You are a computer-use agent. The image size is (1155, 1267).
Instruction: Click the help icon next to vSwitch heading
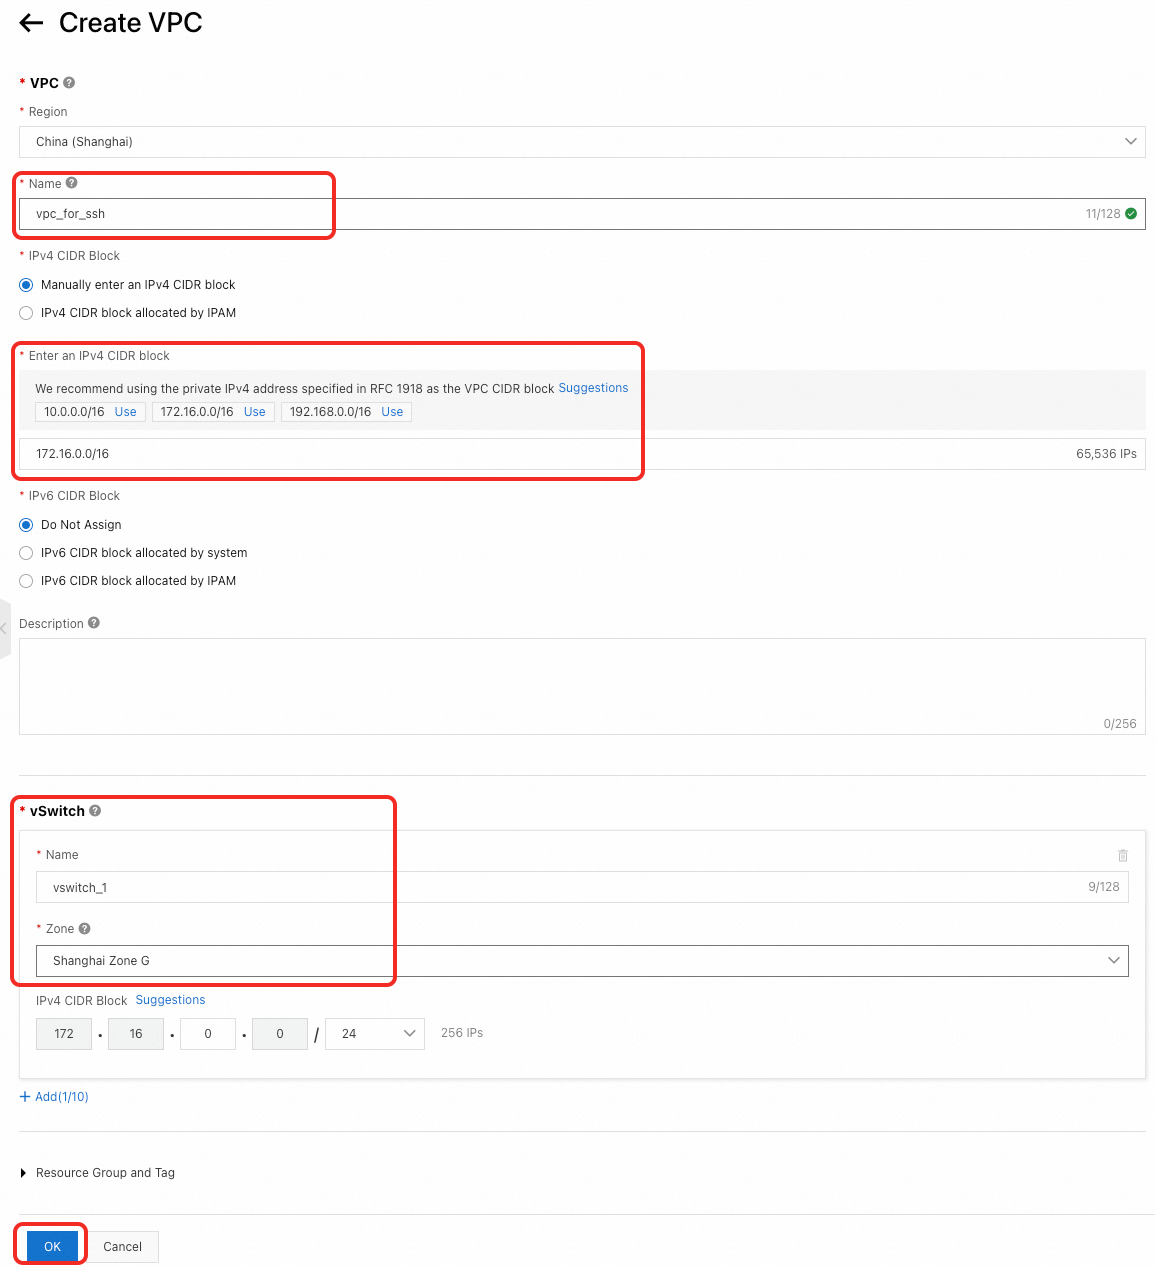click(x=95, y=811)
